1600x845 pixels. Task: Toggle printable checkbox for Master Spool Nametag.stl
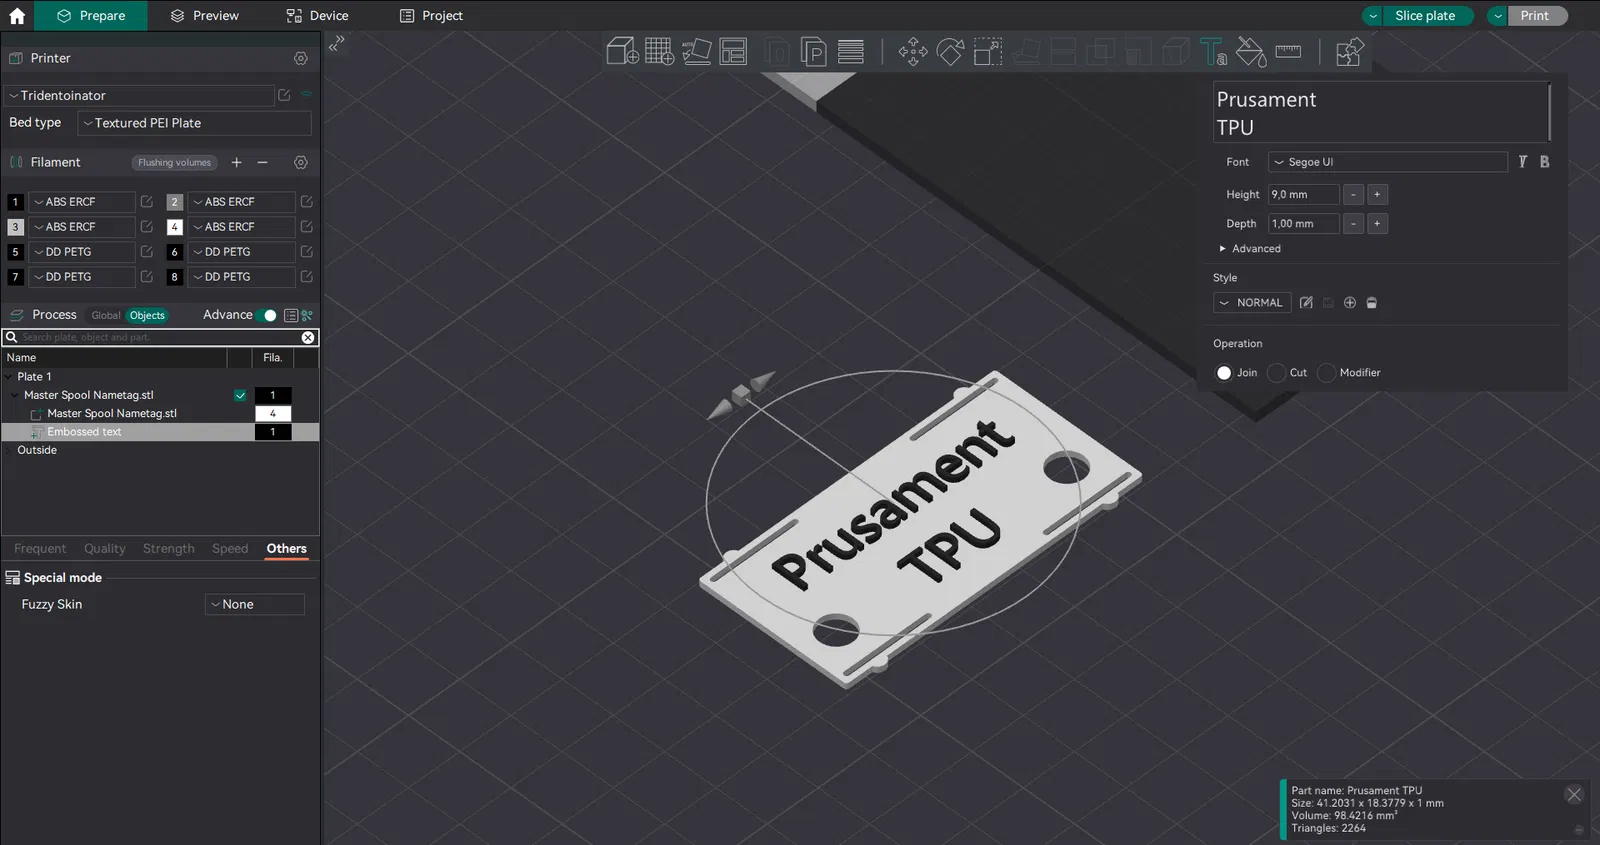coord(240,395)
